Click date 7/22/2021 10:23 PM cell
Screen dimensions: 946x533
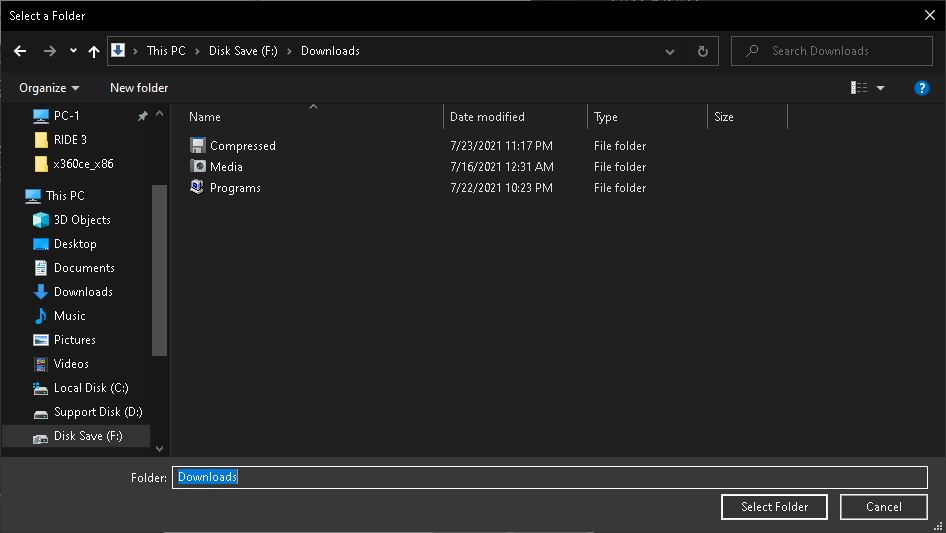pos(501,188)
